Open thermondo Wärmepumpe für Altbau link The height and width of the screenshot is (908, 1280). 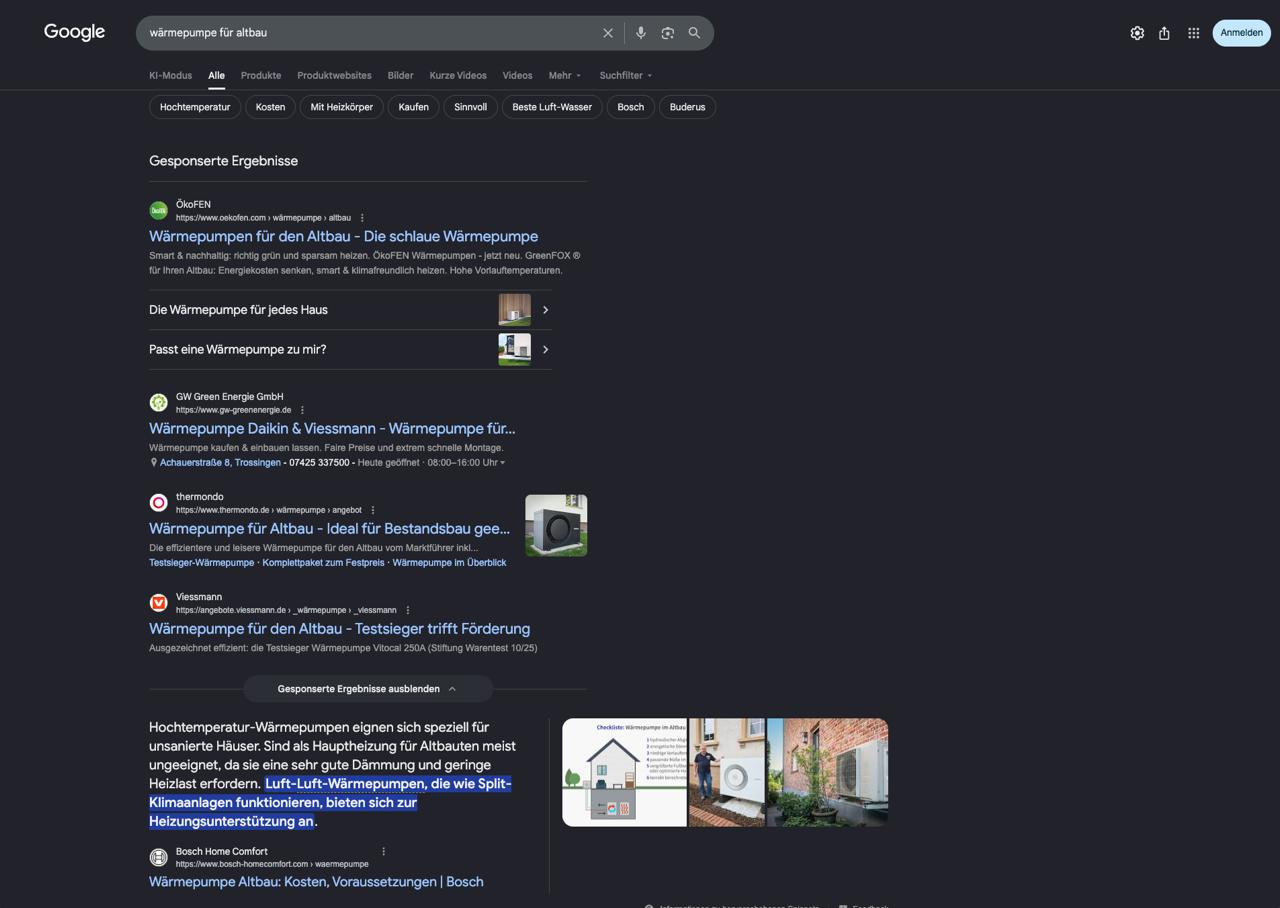[x=329, y=529]
